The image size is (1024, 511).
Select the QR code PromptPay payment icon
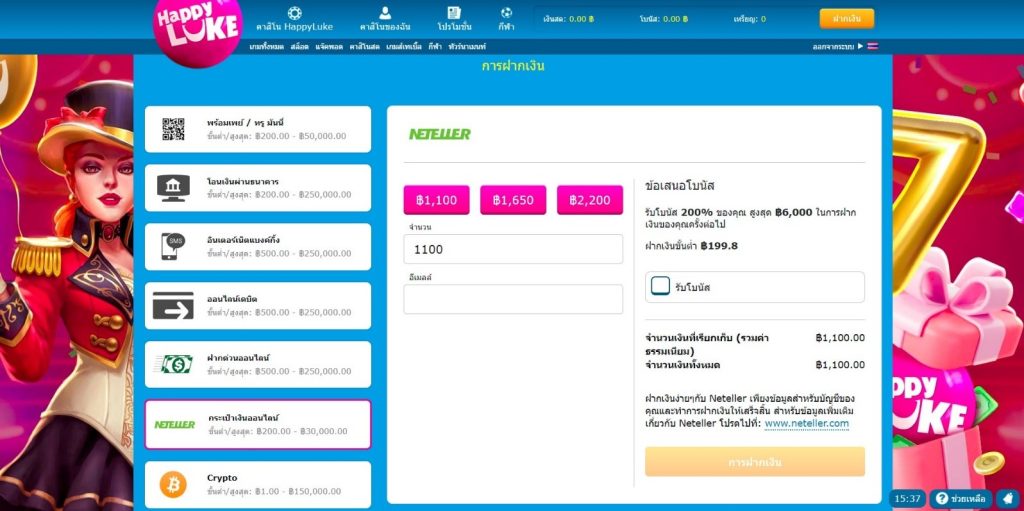[x=173, y=129]
